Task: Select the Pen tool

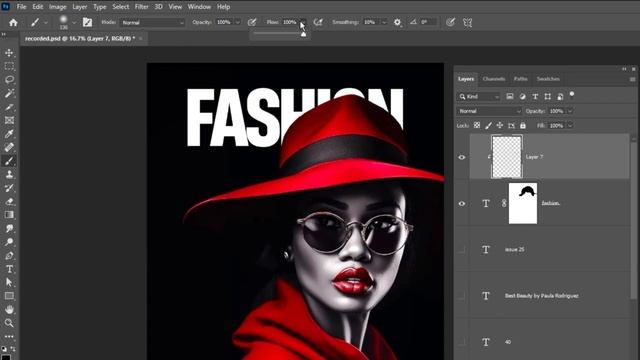Action: (x=9, y=256)
